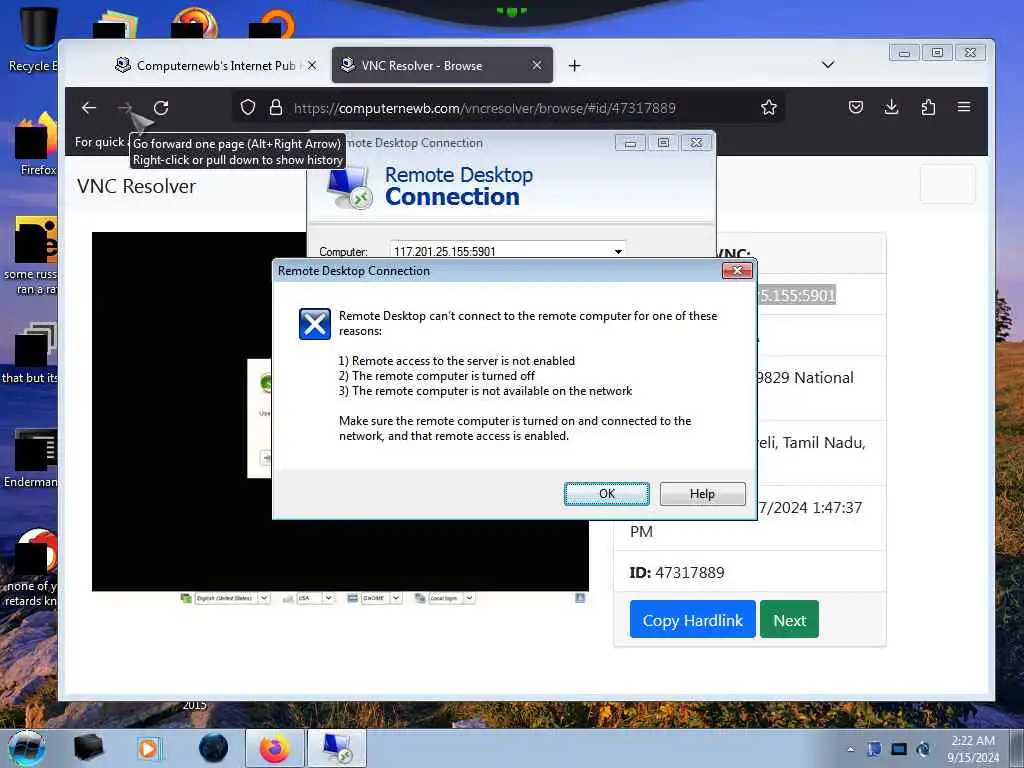Select the Enderman desktop icon

[x=31, y=457]
